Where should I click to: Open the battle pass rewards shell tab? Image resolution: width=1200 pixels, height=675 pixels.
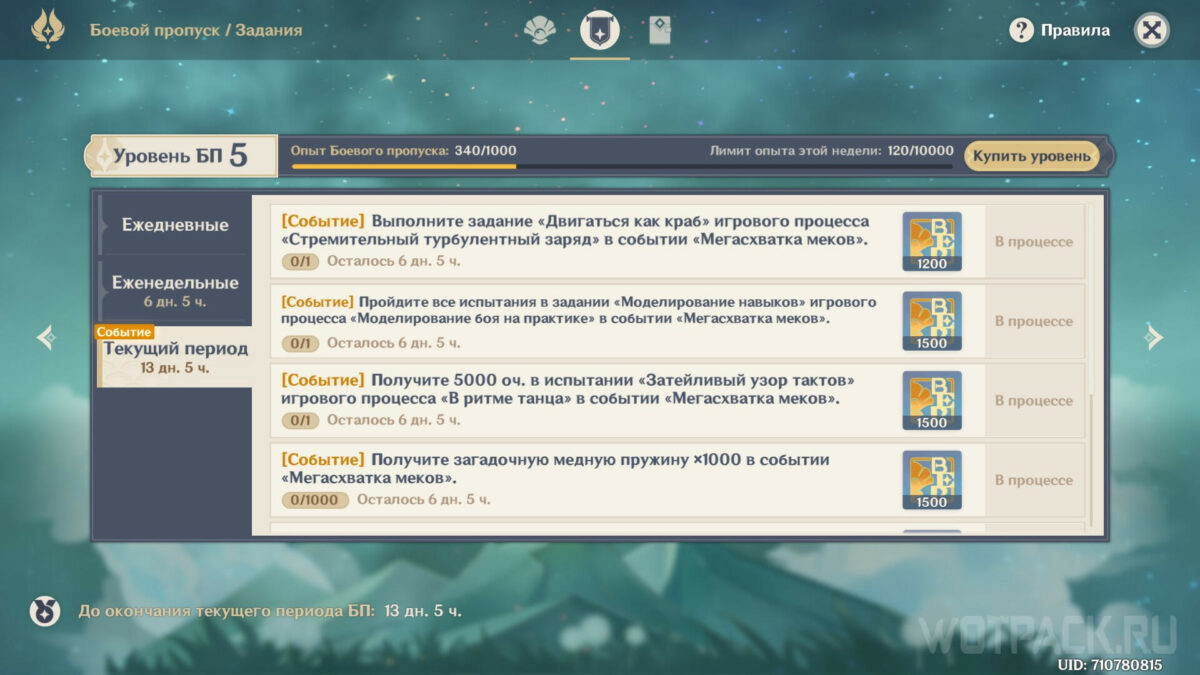tap(540, 31)
